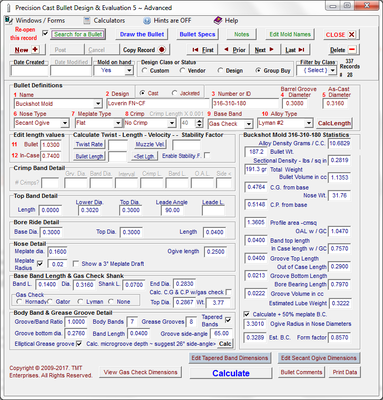Click the Crimp Length spinner arrows

click(x=199, y=123)
